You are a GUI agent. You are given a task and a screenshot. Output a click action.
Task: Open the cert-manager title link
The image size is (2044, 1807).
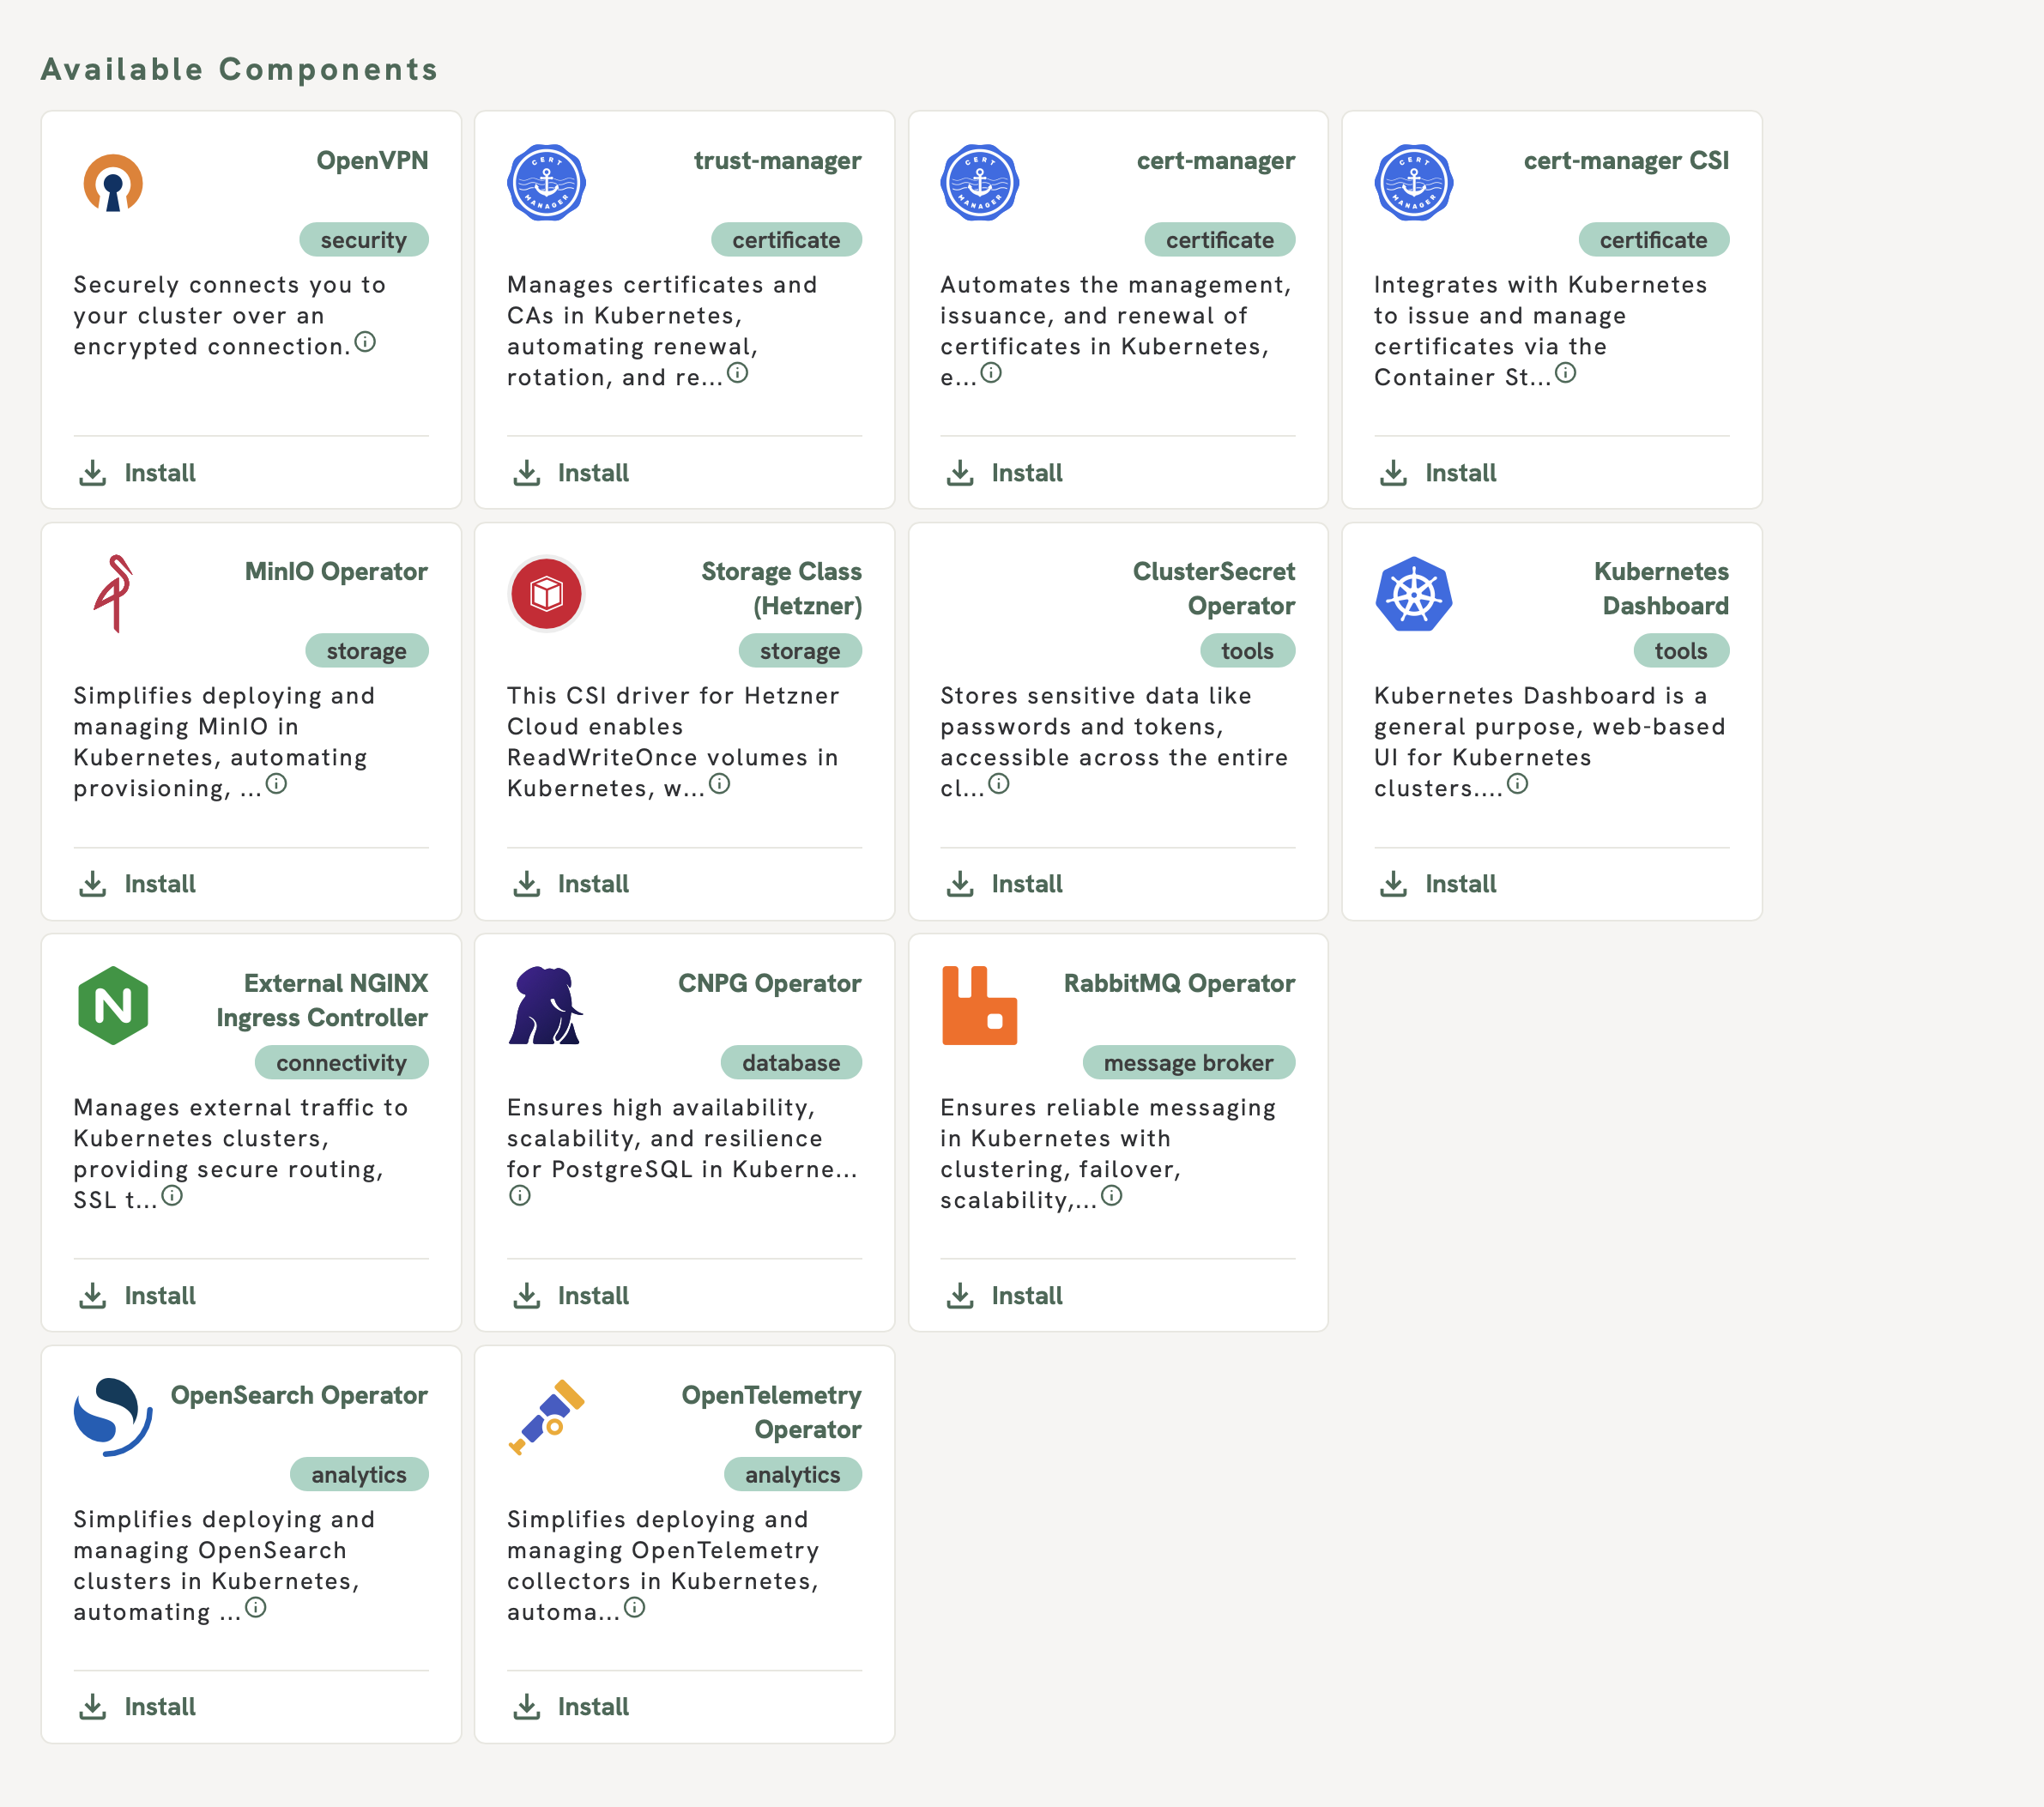coord(1215,161)
